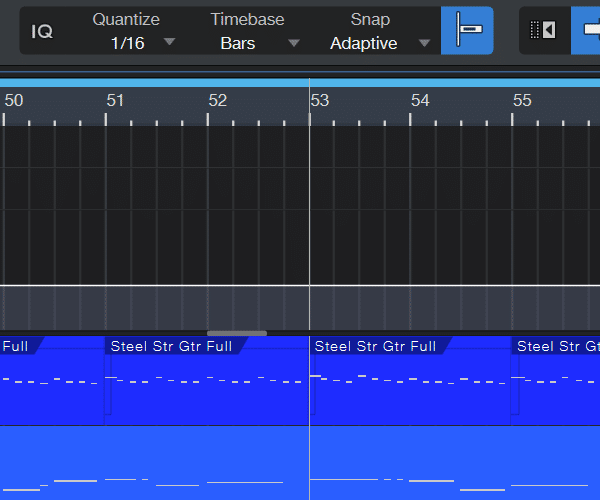Click the IQ input quantize button
The height and width of the screenshot is (500, 600).
click(42, 31)
